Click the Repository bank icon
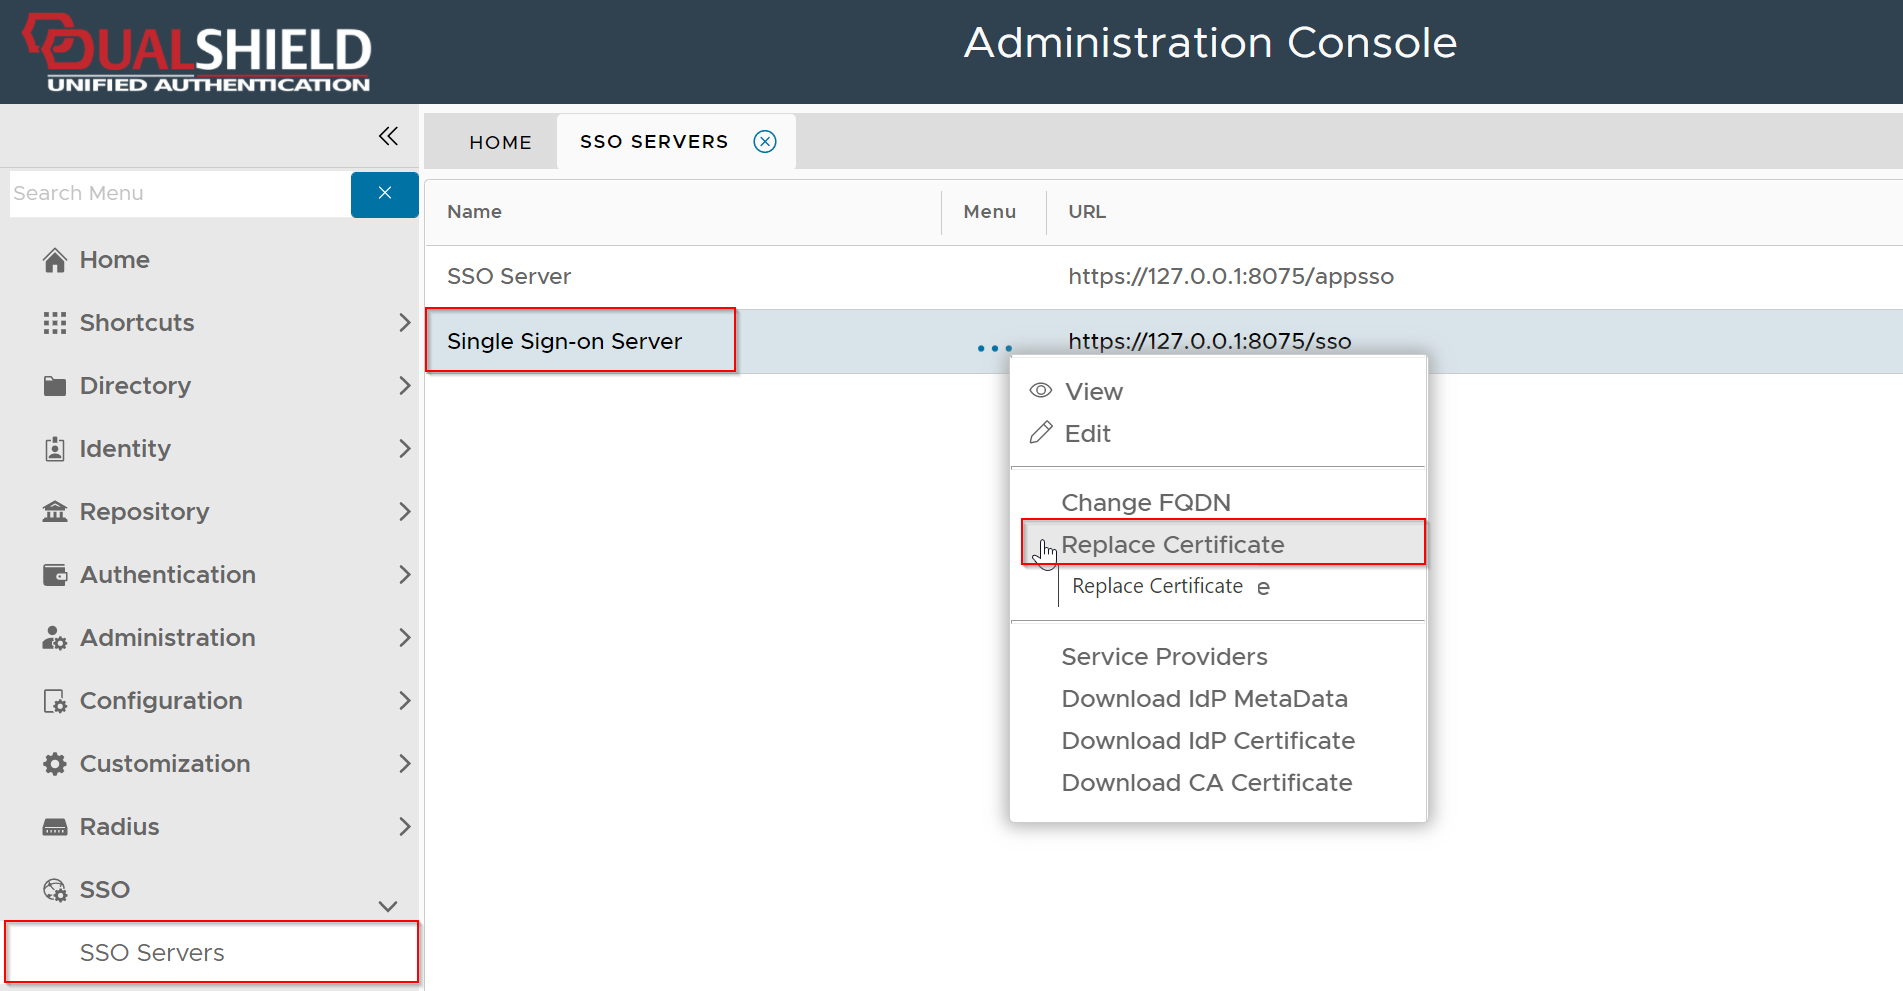The image size is (1903, 991). point(55,512)
